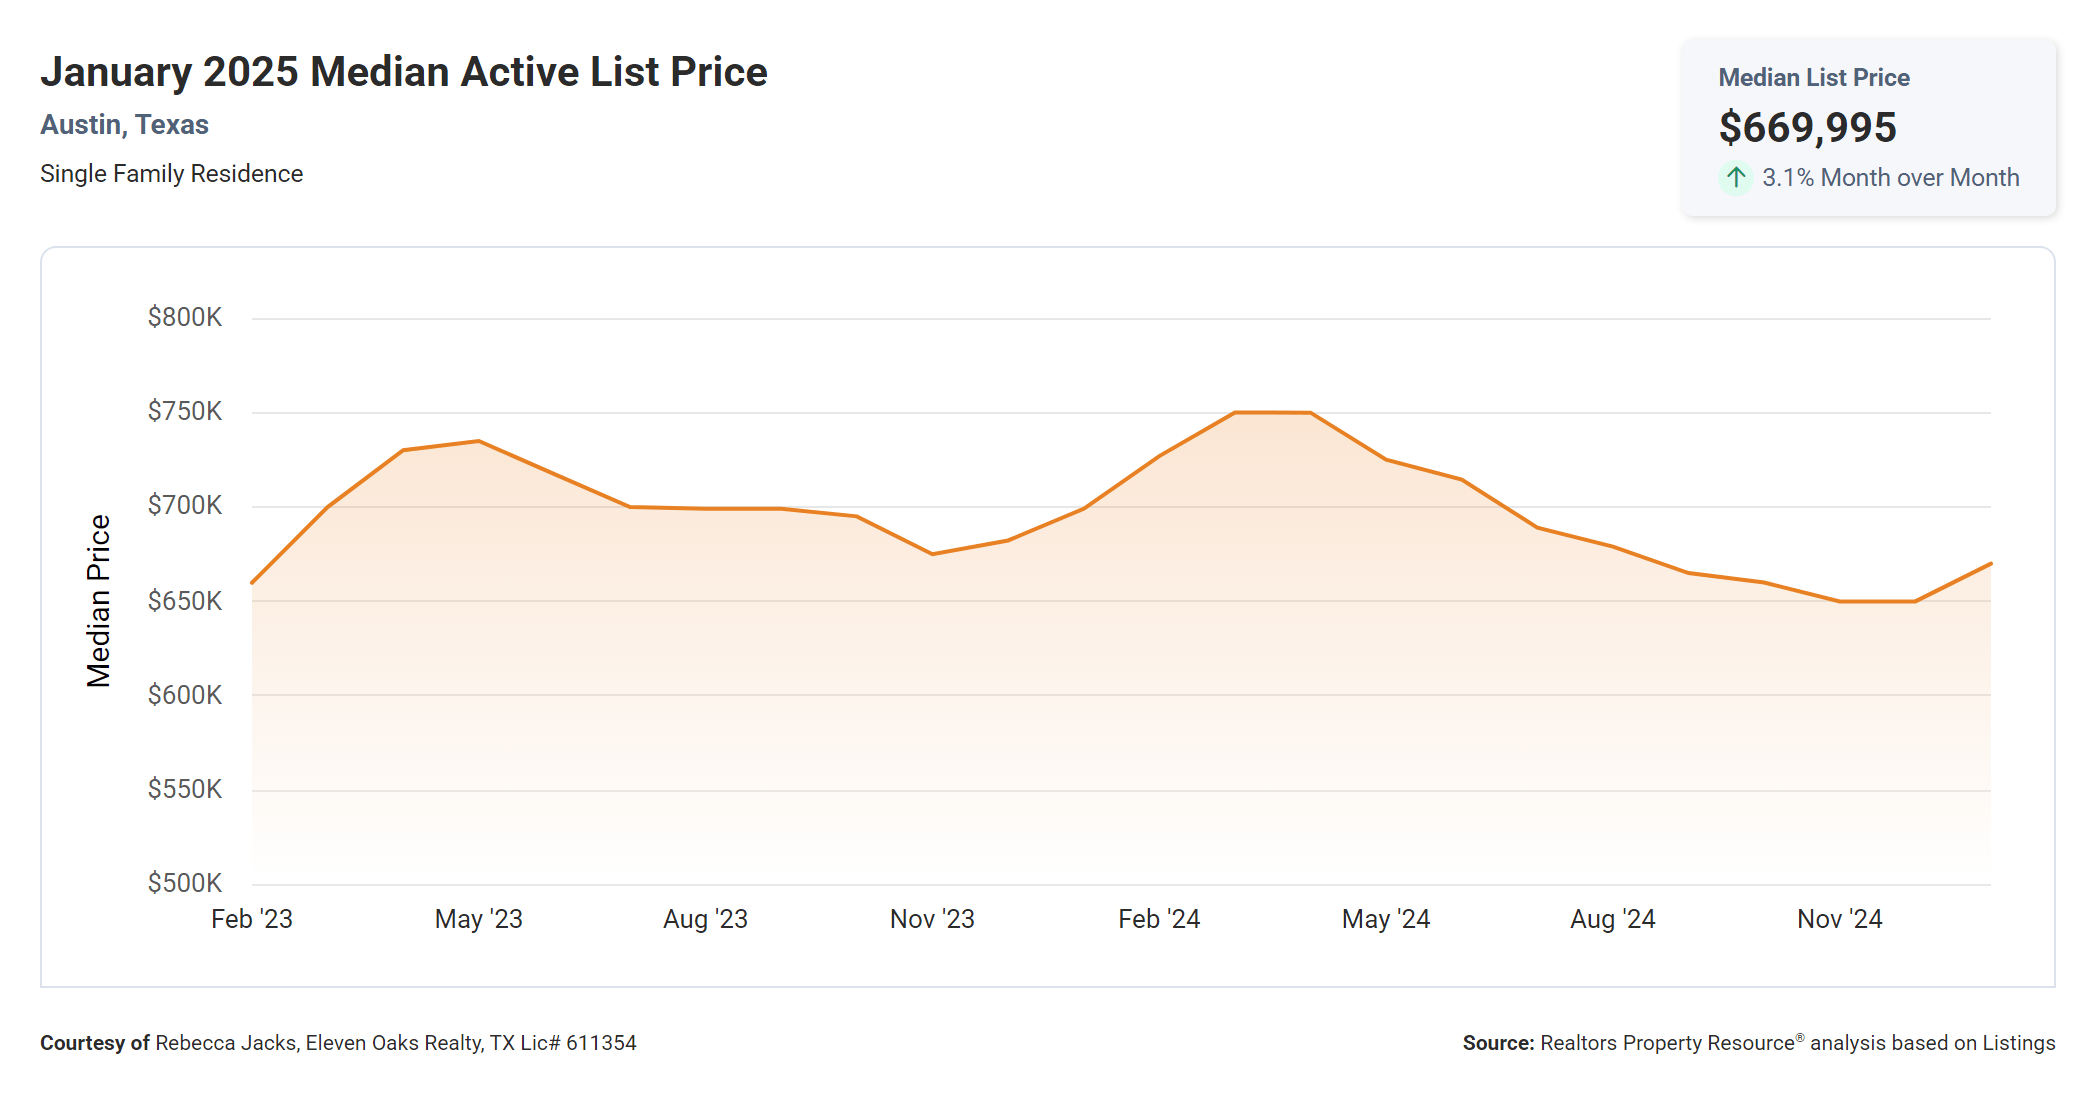Click the May '24 x-axis label

[1386, 919]
